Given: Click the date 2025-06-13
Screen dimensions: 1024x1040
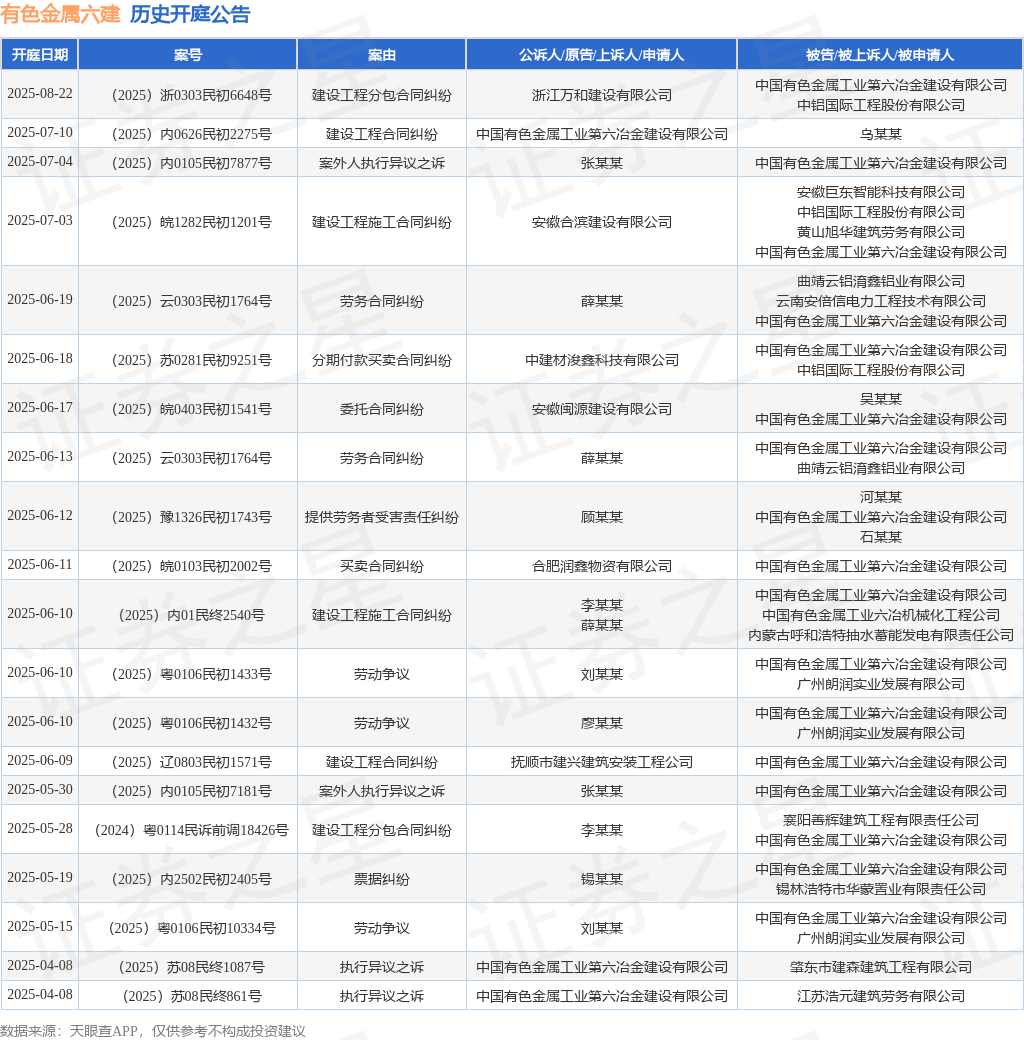Looking at the screenshot, I should click(x=40, y=457).
